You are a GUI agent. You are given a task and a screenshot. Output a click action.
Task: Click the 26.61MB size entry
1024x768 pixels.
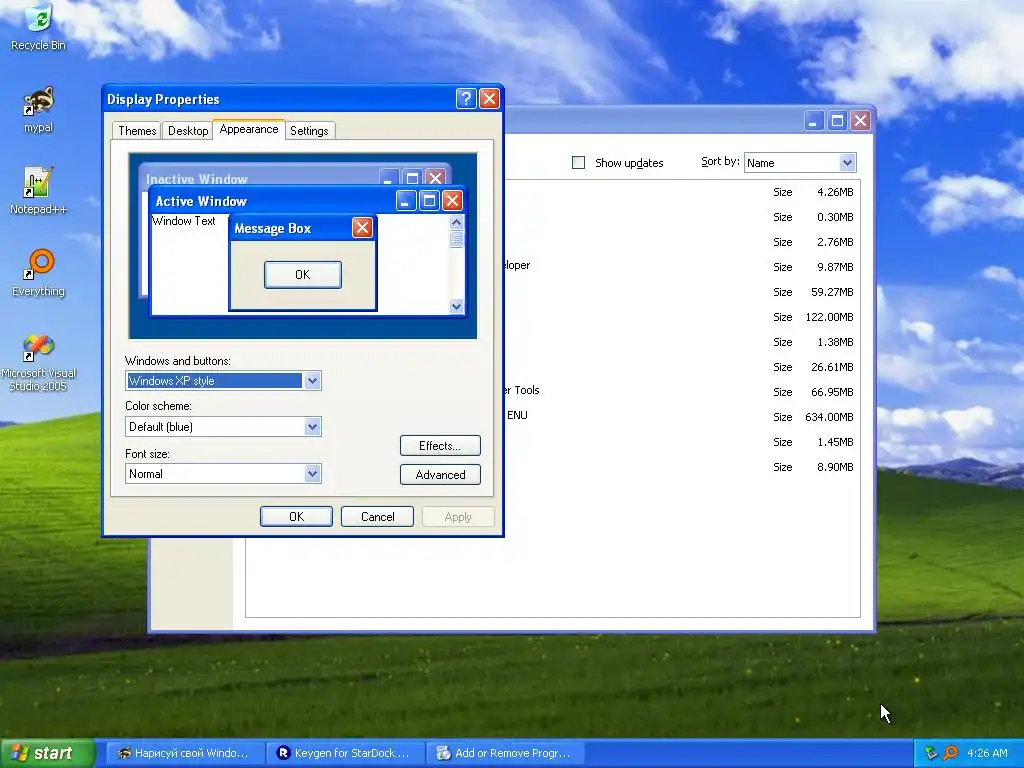tap(832, 367)
